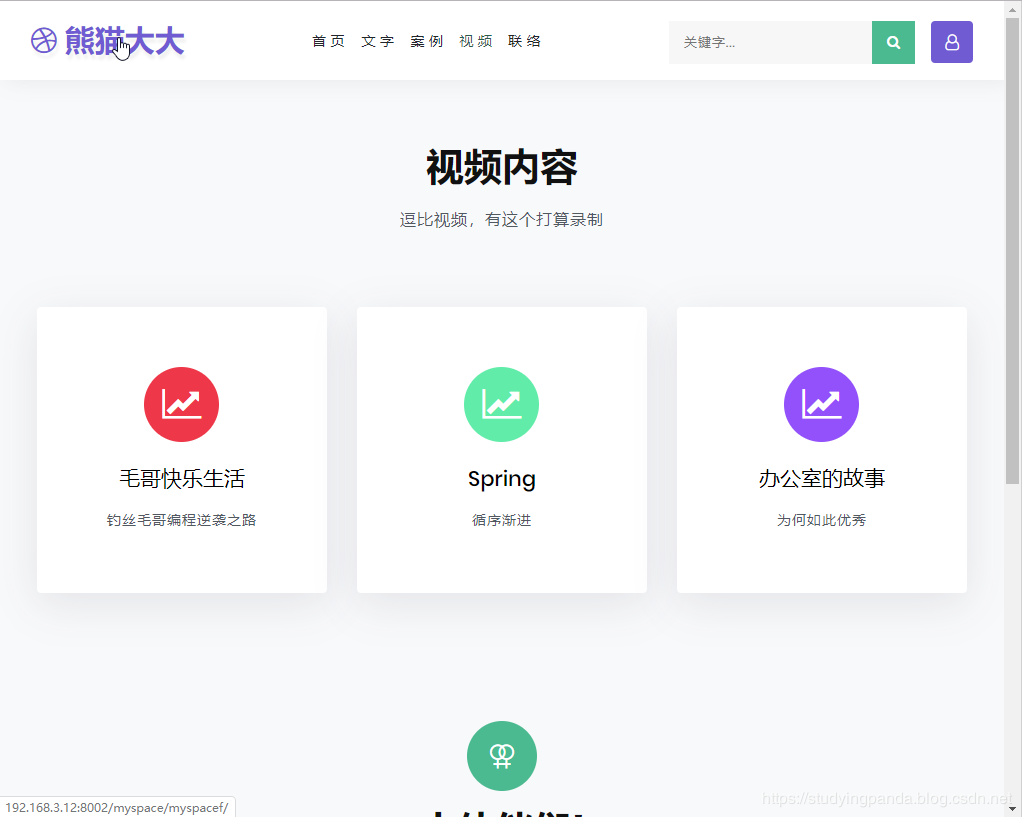Viewport: 1022px width, 817px height.
Task: Click the green circular icon near page bottom
Action: (x=501, y=756)
